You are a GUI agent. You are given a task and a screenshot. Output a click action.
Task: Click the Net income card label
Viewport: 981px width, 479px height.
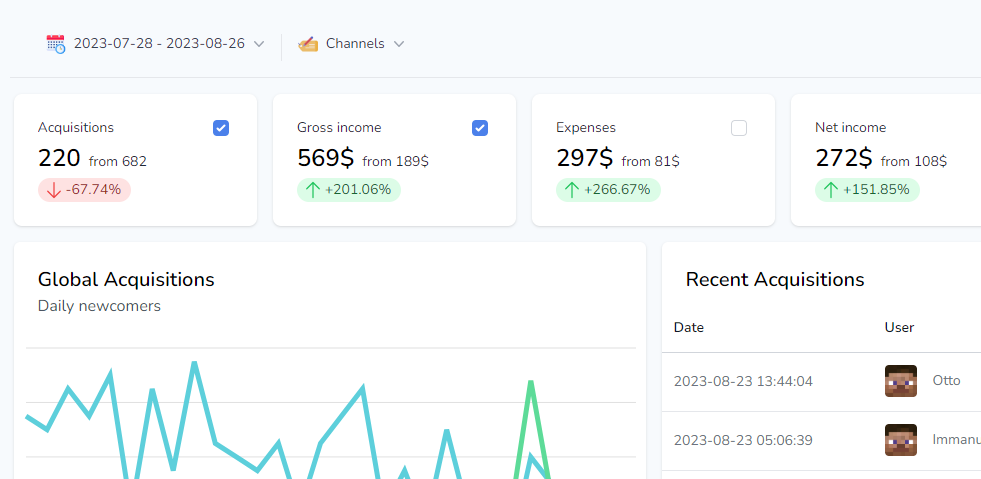pos(850,128)
